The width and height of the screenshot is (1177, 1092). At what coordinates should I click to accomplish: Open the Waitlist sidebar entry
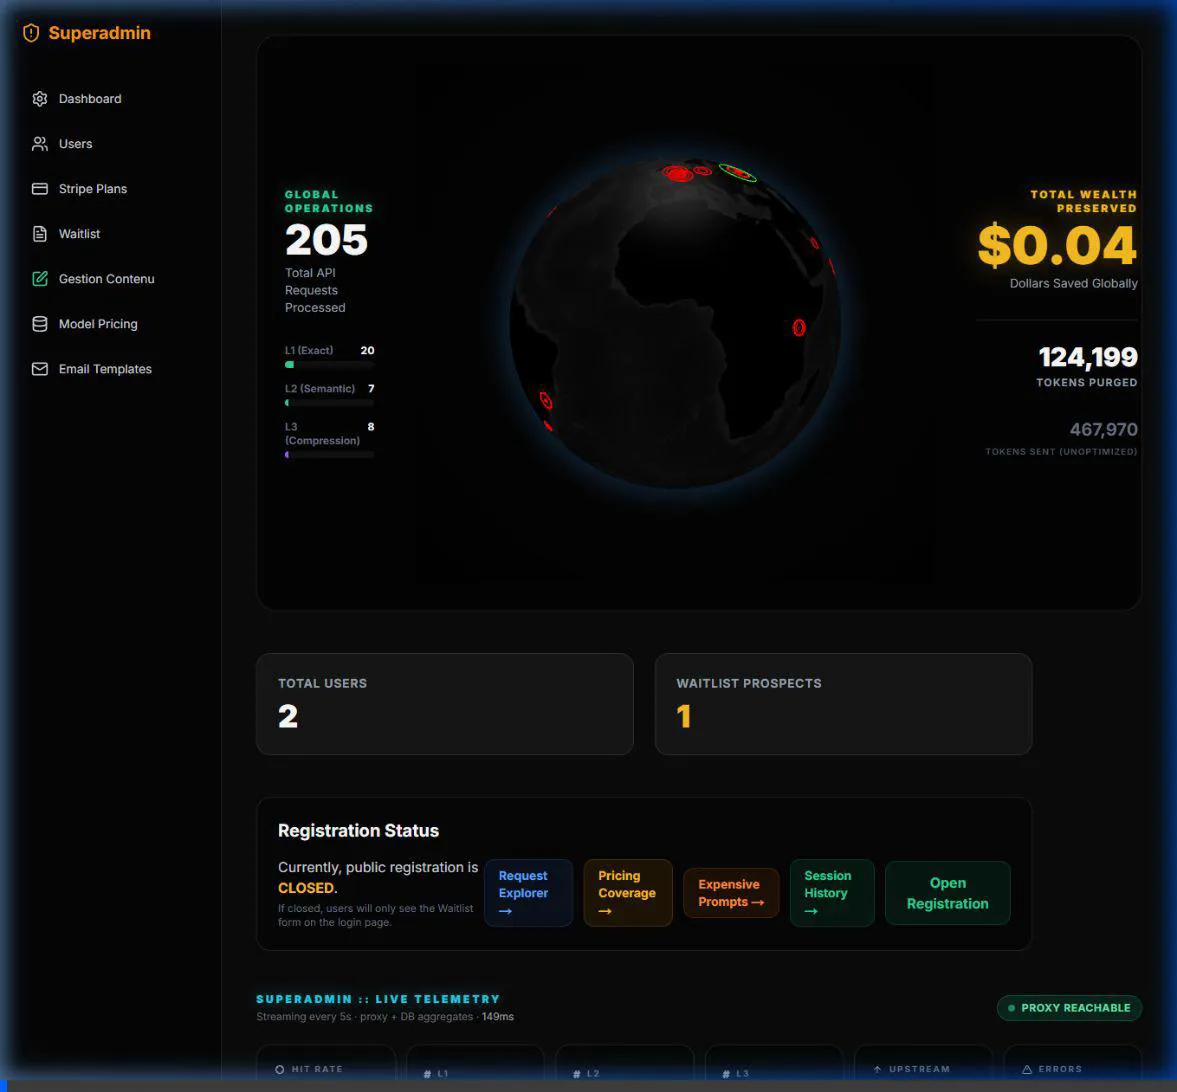pyautogui.click(x=79, y=234)
